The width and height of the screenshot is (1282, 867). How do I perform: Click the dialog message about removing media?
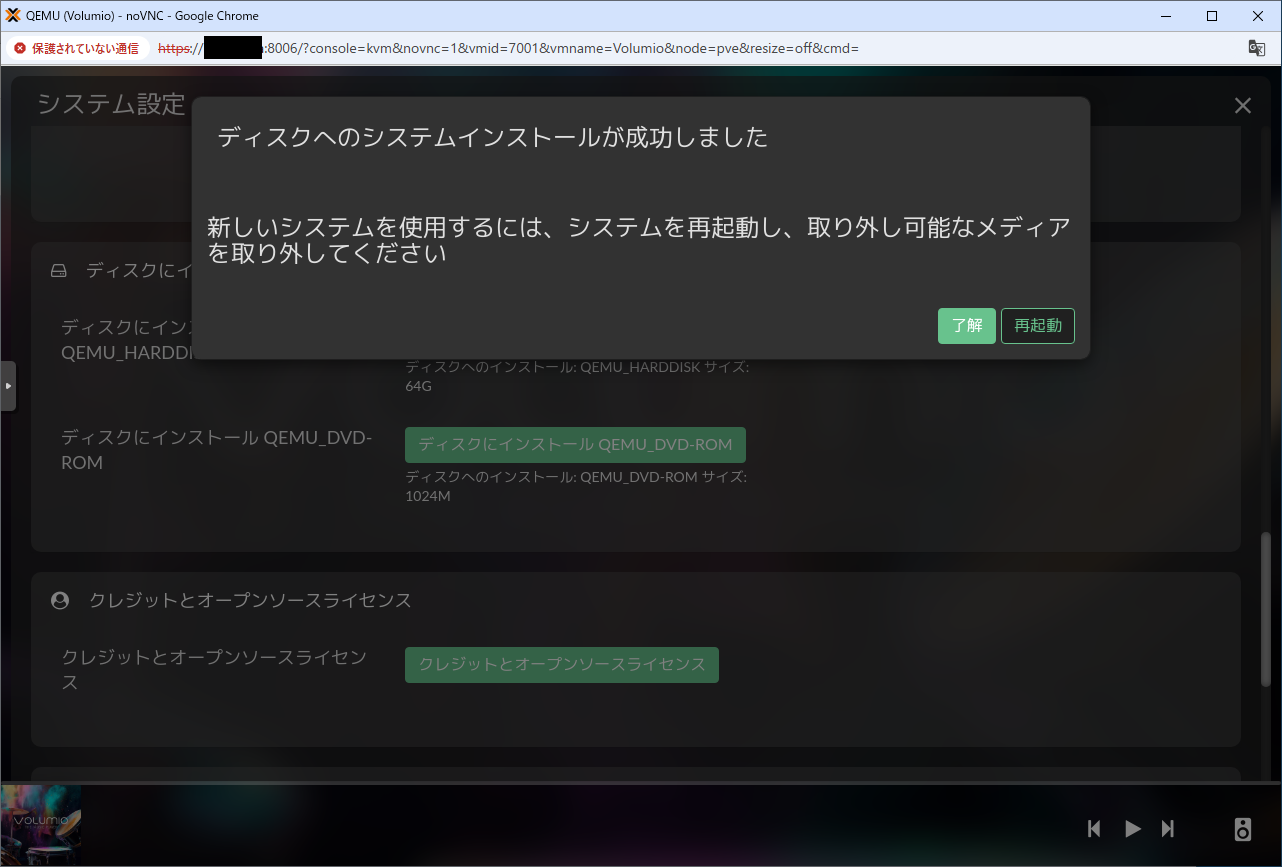pos(639,241)
